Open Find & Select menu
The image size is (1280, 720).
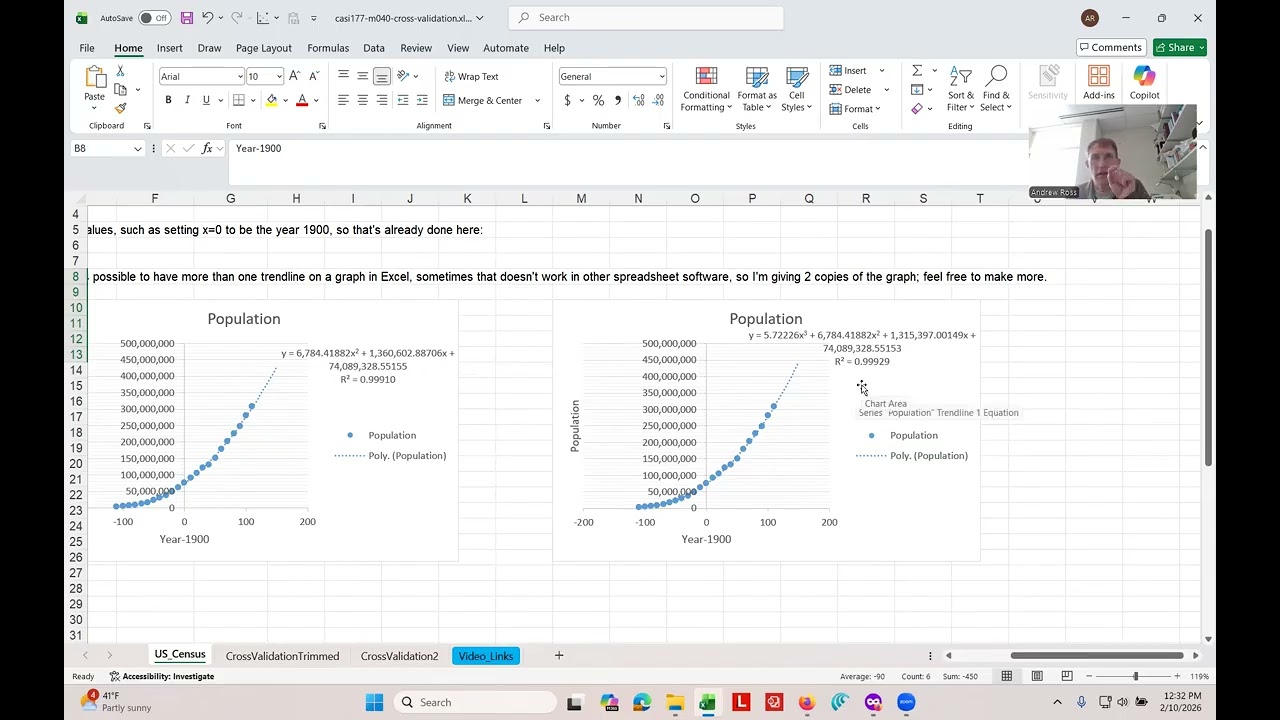(996, 90)
